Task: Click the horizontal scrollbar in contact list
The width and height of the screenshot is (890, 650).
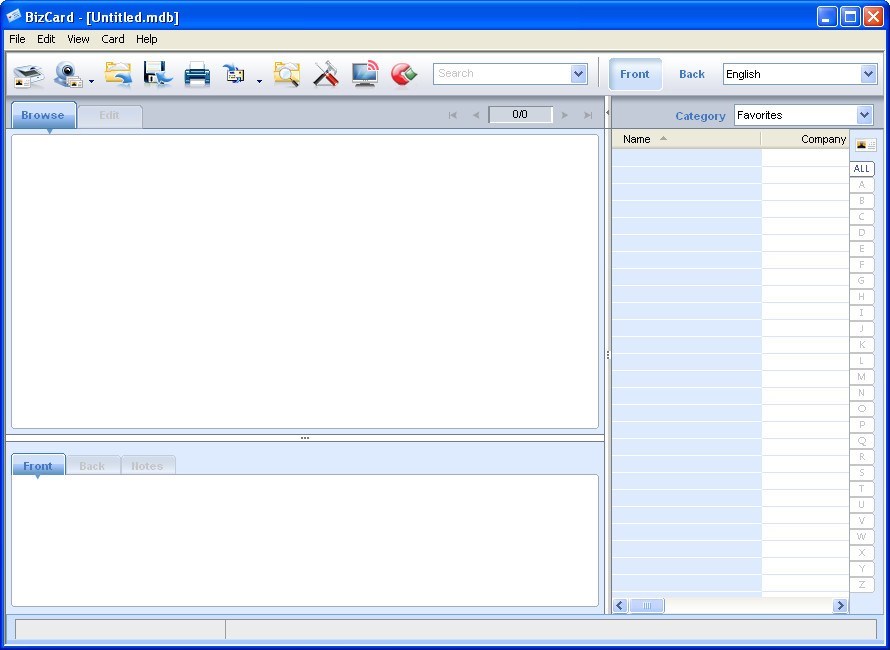Action: (646, 605)
